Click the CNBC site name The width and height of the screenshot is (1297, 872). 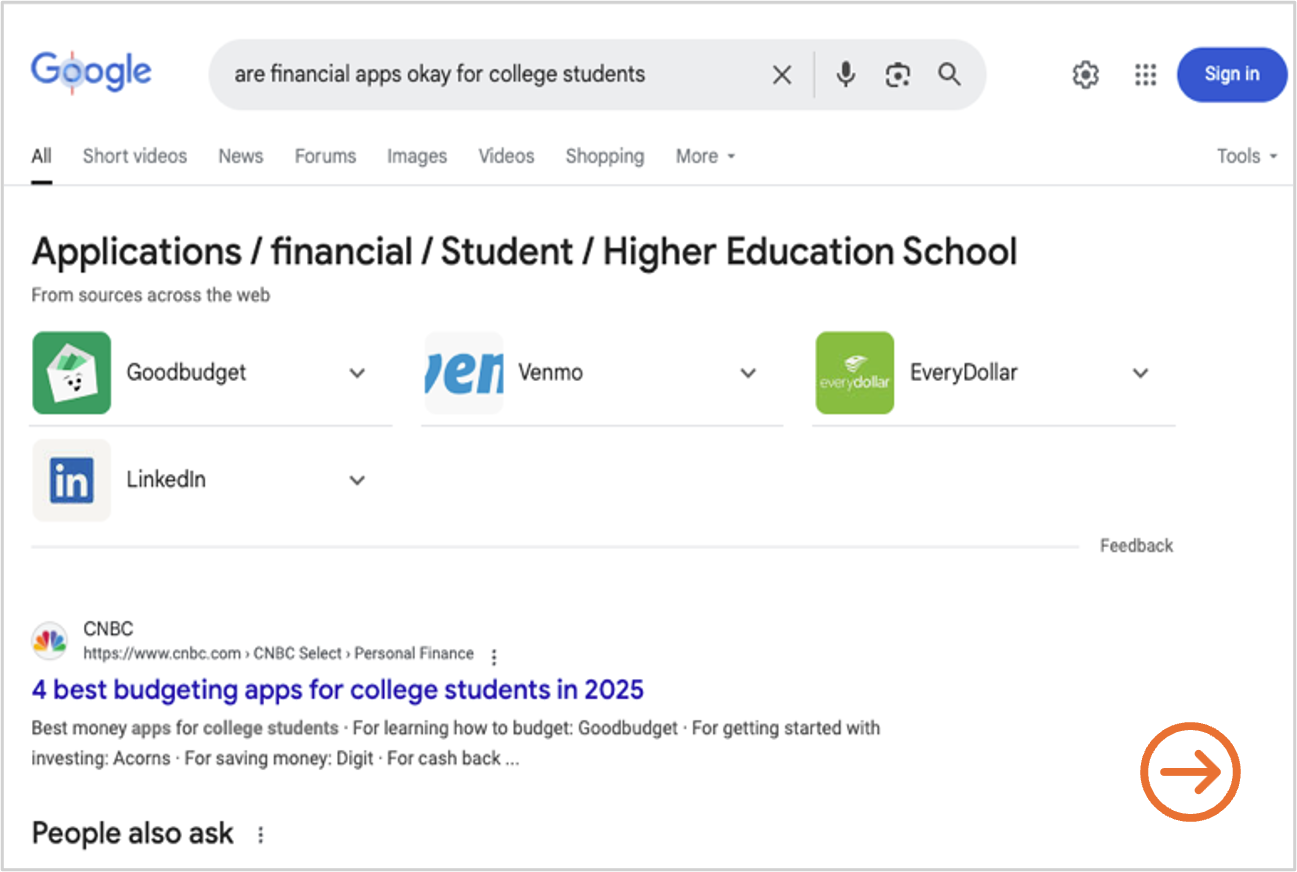[108, 629]
